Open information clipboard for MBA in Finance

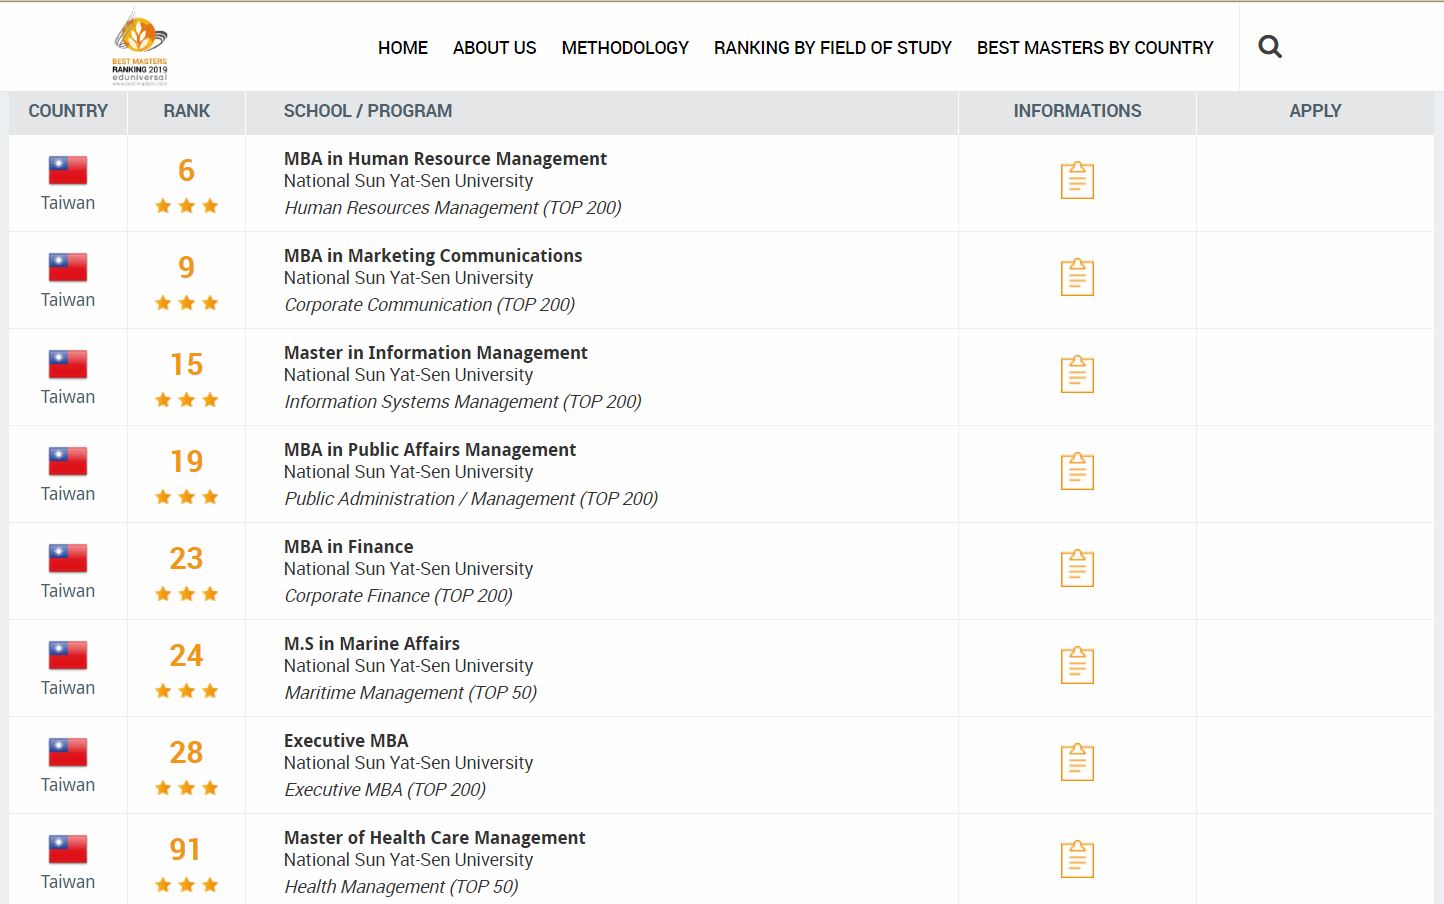click(1077, 568)
